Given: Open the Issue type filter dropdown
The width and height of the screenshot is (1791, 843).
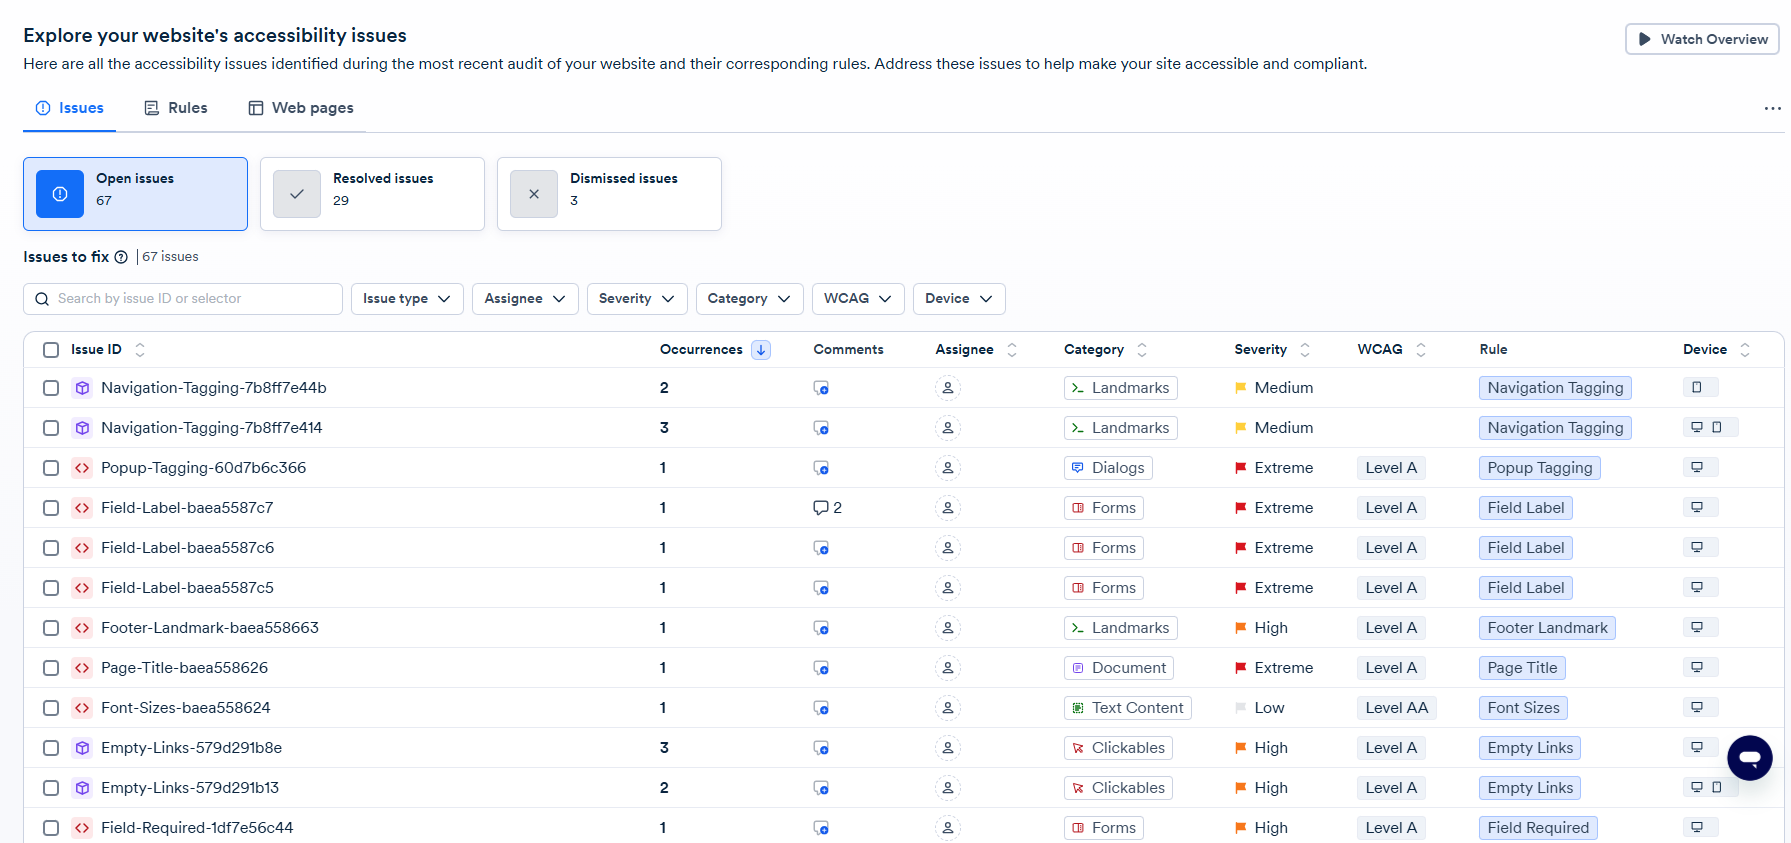Looking at the screenshot, I should 407,299.
